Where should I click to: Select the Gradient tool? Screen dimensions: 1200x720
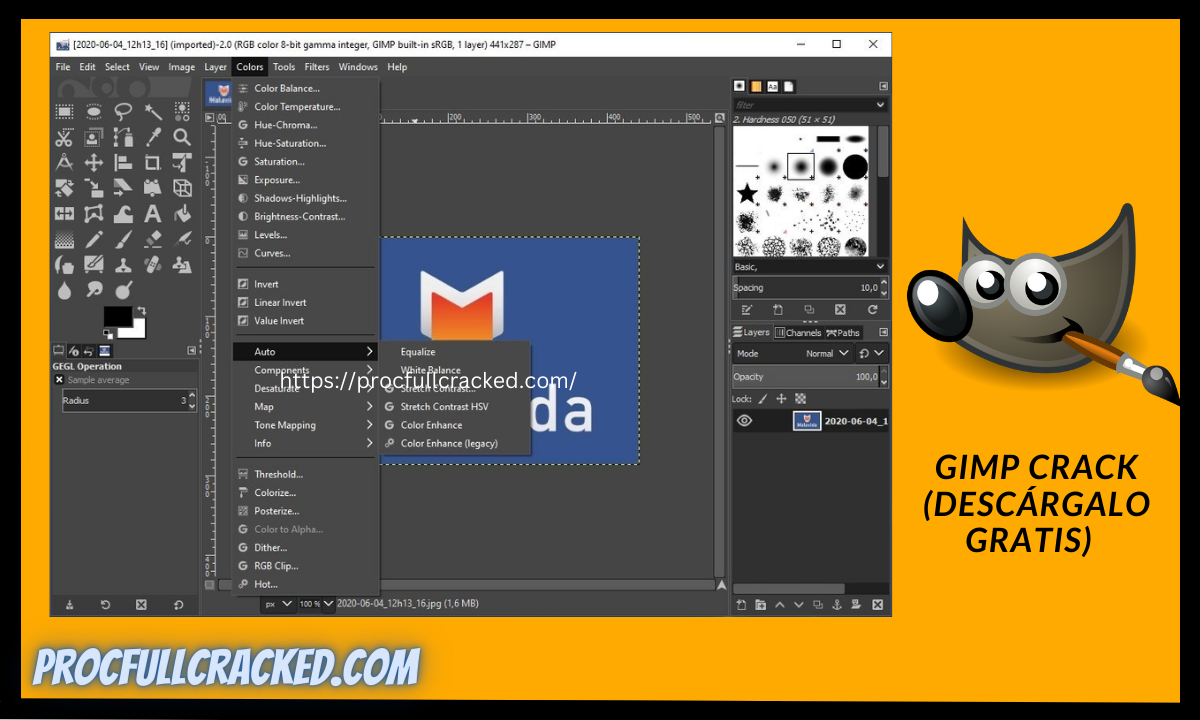pos(64,240)
